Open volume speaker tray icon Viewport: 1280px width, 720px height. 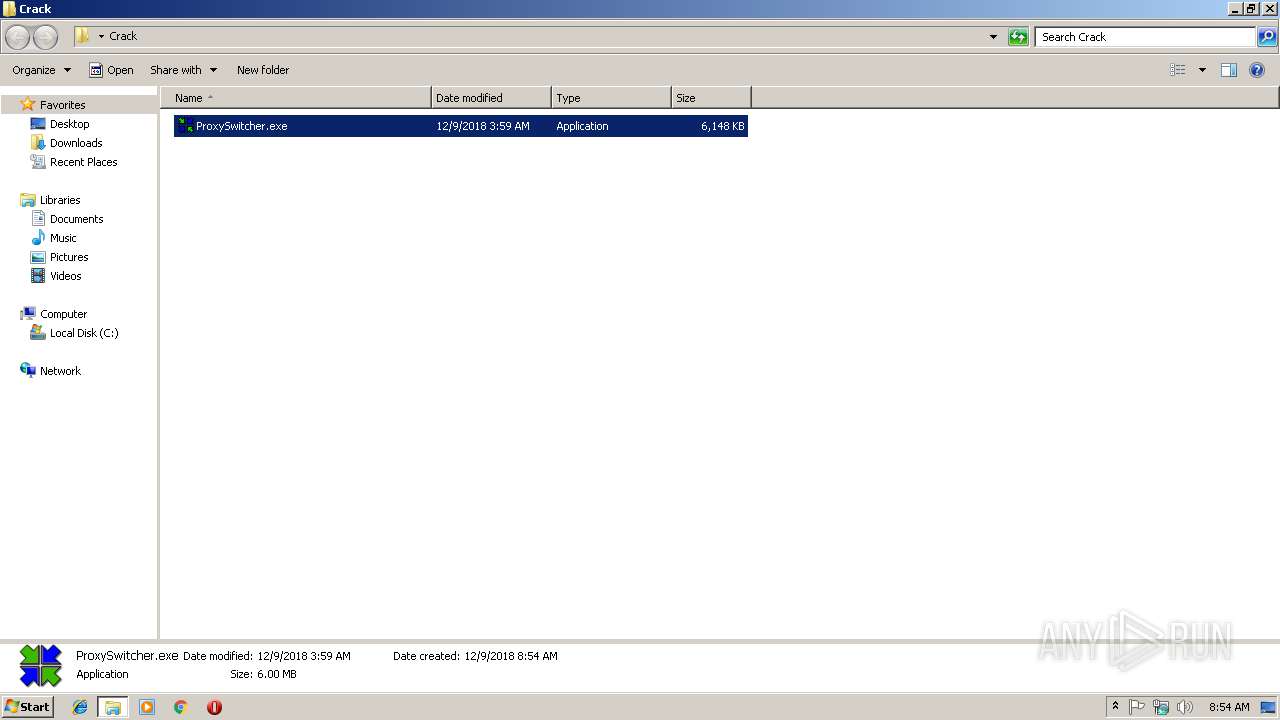(1185, 707)
